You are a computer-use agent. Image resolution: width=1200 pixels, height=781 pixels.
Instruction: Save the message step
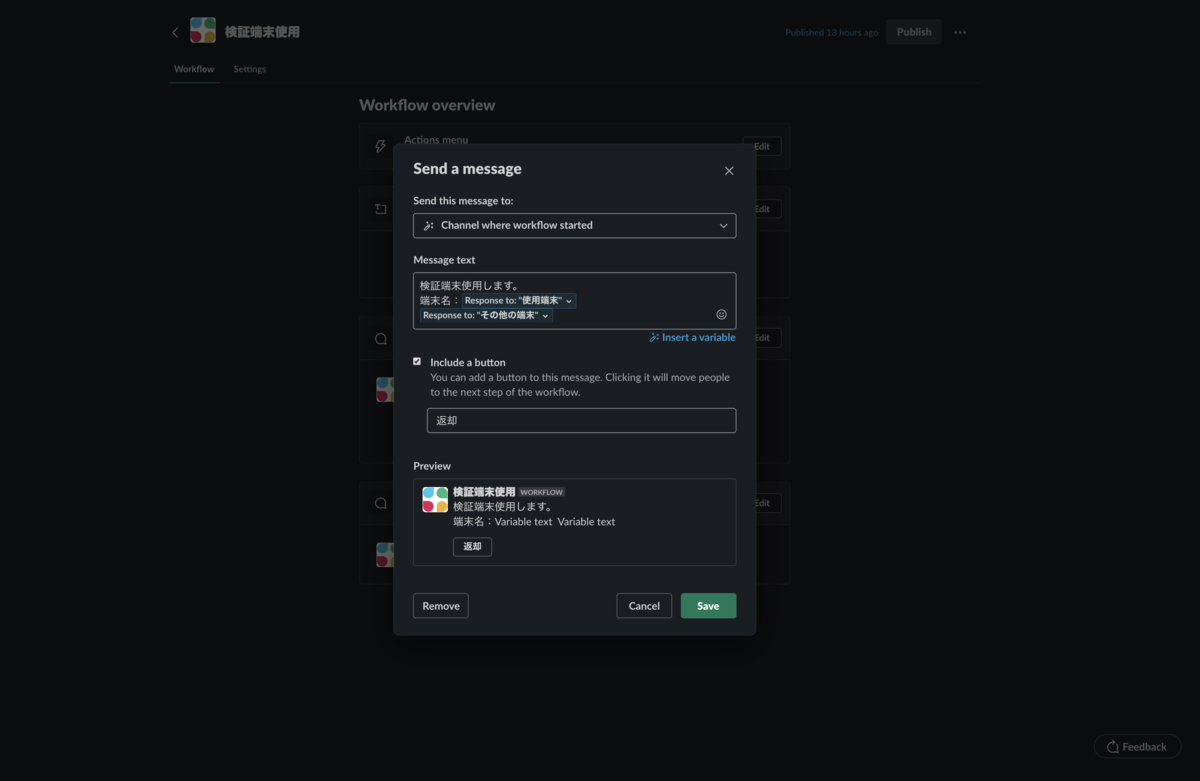pyautogui.click(x=708, y=606)
